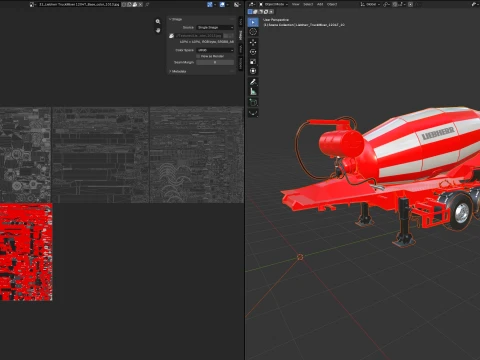
Task: Open the Object menu in 3D viewport
Action: click(332, 4)
